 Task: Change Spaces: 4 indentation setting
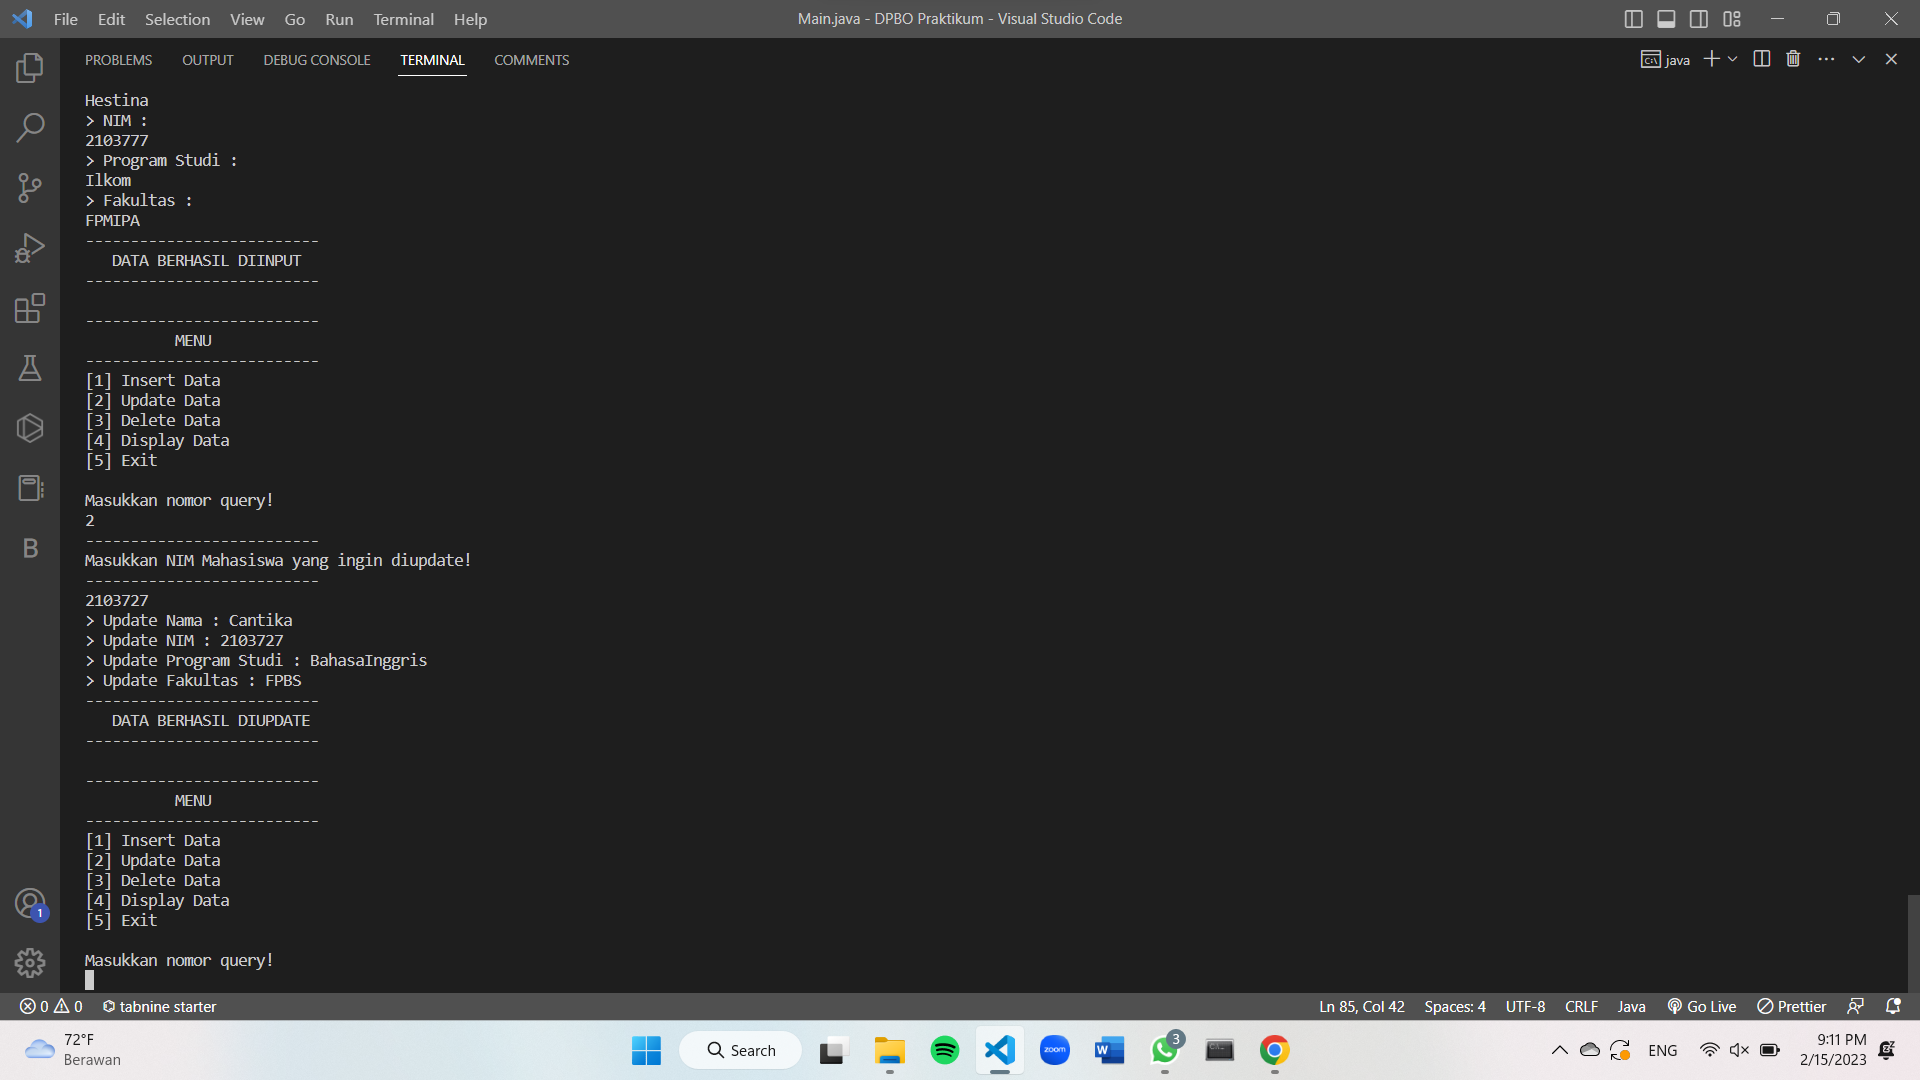point(1455,1007)
